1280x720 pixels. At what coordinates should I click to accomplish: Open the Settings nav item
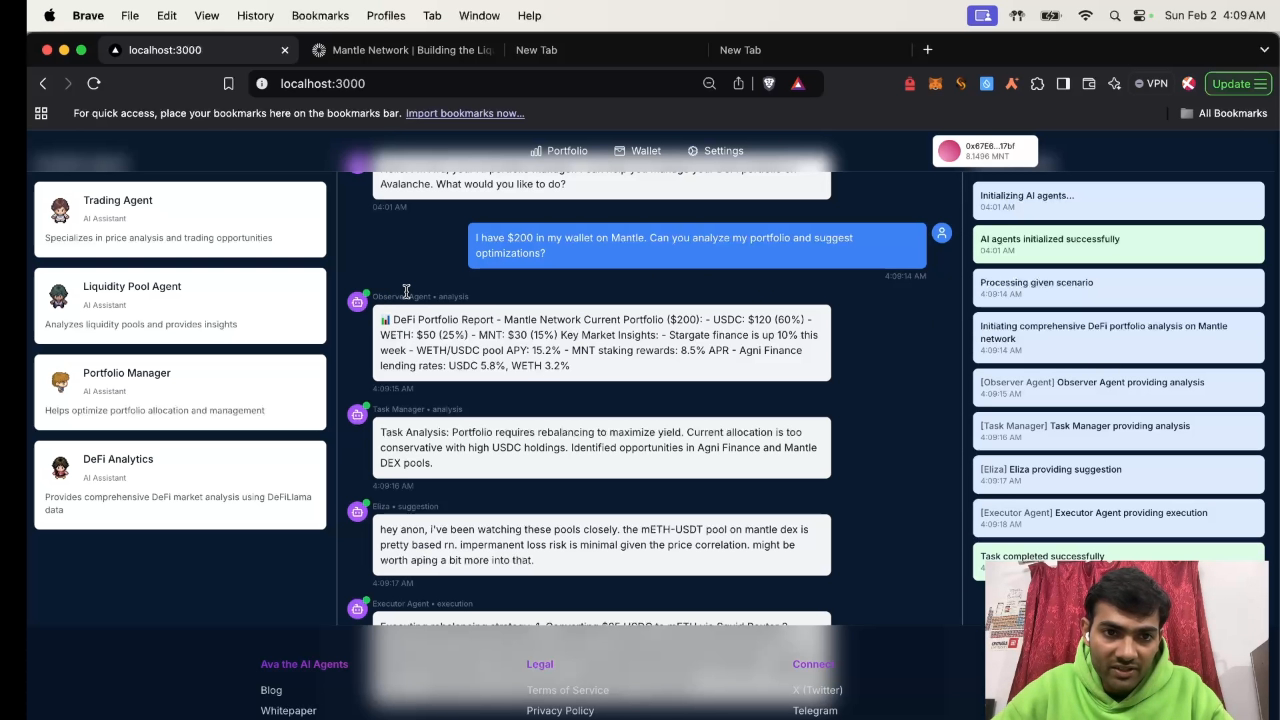click(715, 151)
